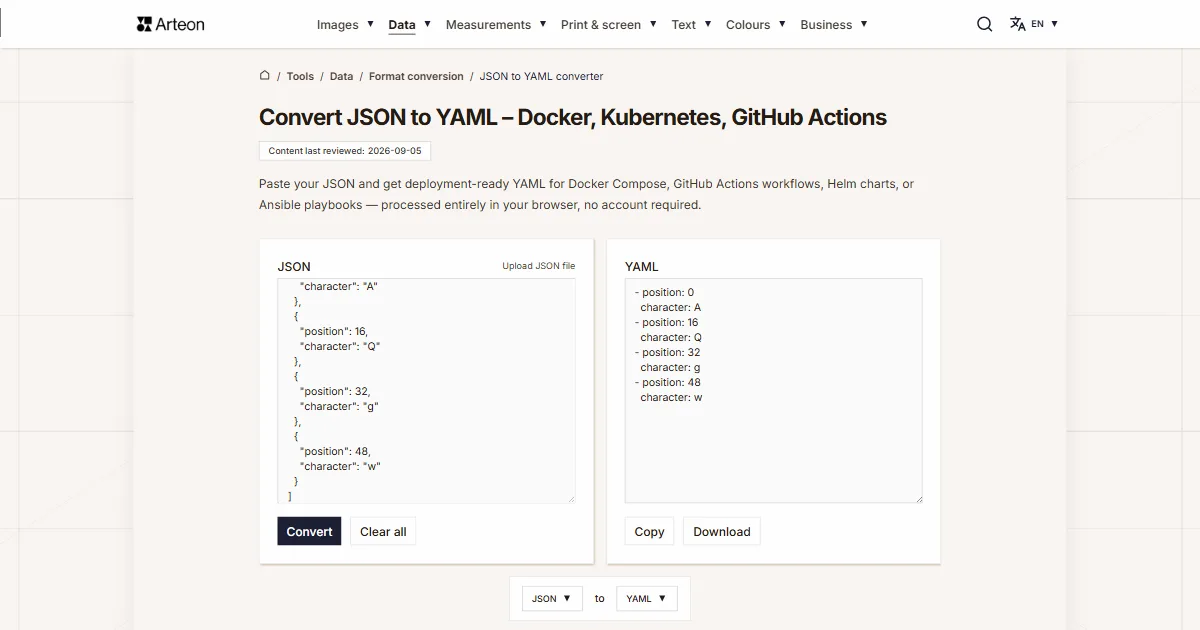Open the Data menu
This screenshot has height=630, width=1200.
pos(402,25)
